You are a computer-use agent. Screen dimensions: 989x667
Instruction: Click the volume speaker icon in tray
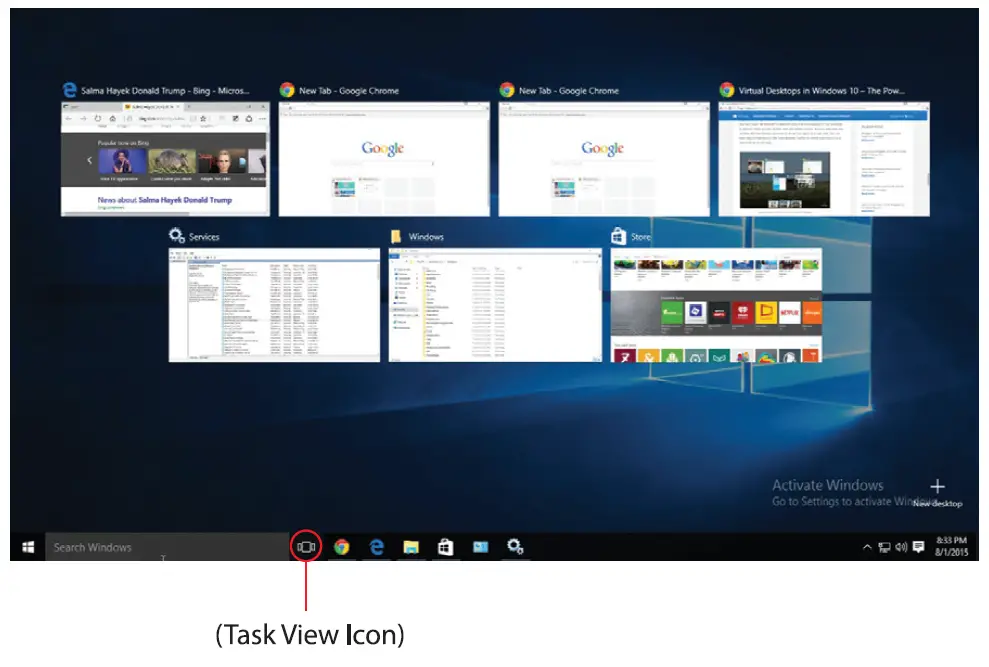tap(901, 547)
